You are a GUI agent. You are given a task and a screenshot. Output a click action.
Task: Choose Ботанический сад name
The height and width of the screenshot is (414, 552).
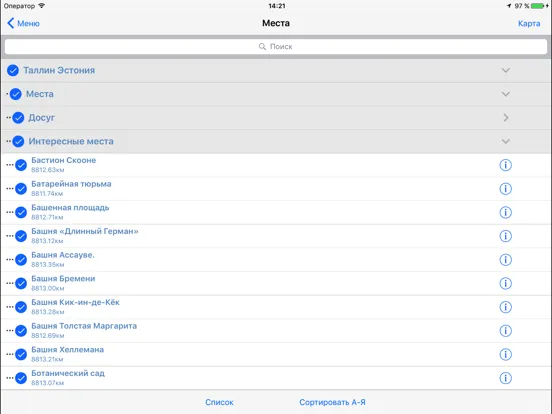[x=68, y=373]
